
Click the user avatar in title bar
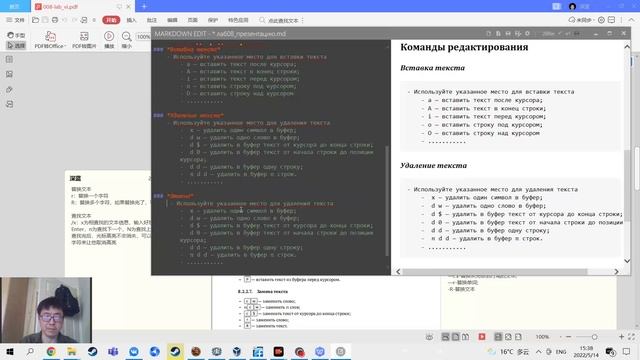point(572,7)
